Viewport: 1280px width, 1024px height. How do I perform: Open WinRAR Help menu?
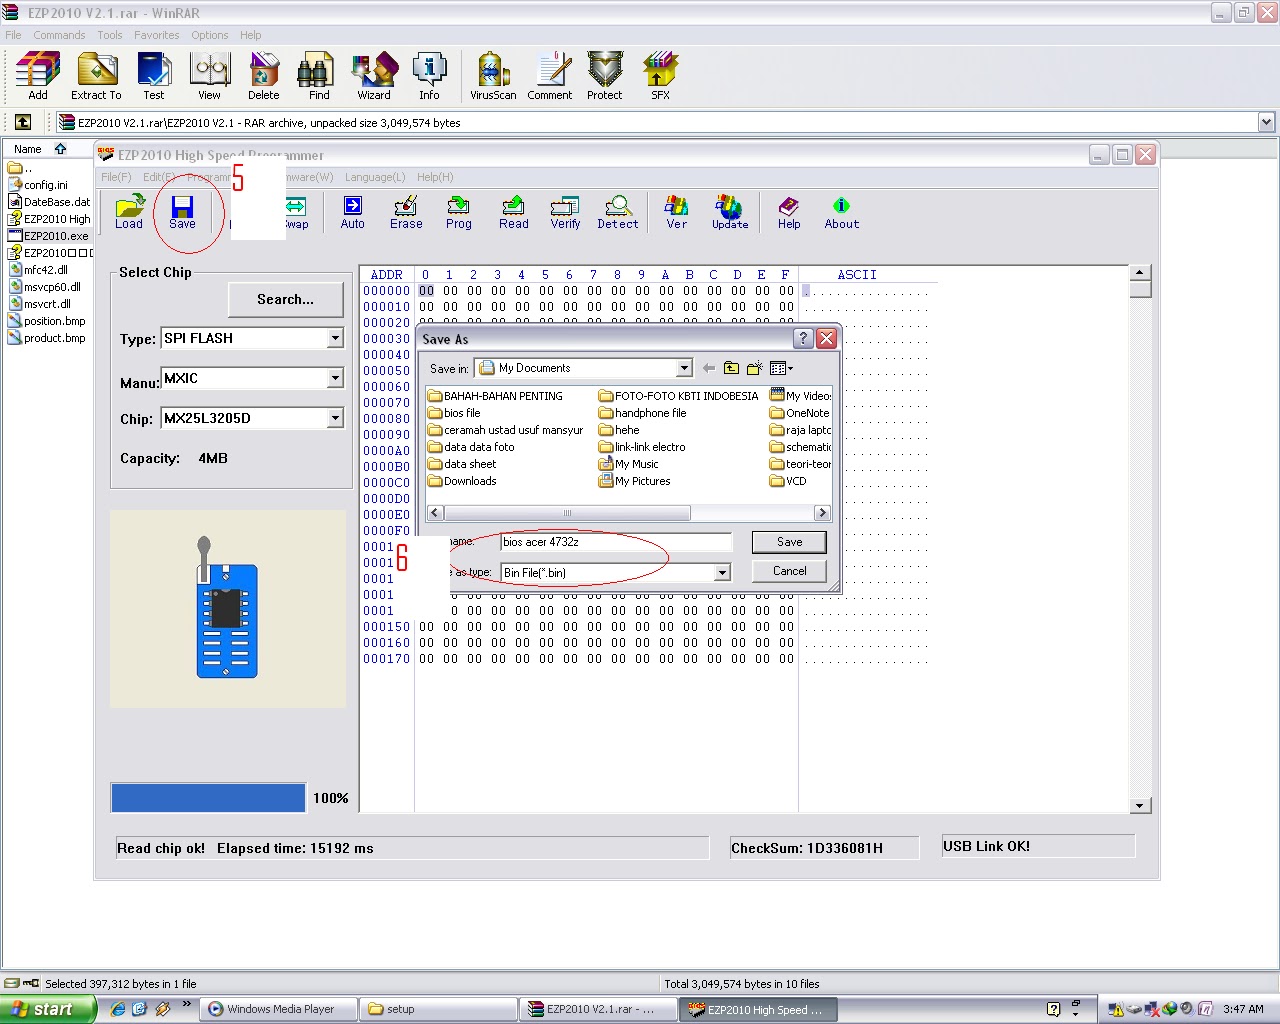coord(250,35)
